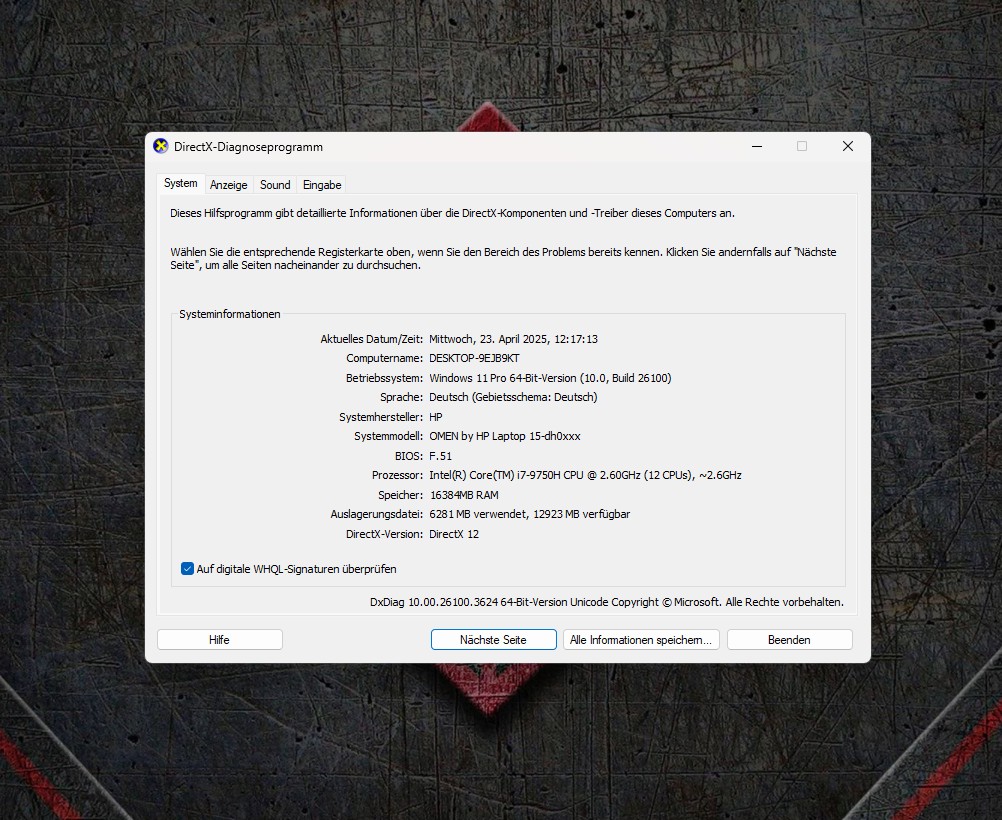This screenshot has height=820, width=1002.
Task: Click the OMEN by HP Laptop model value
Action: [504, 436]
